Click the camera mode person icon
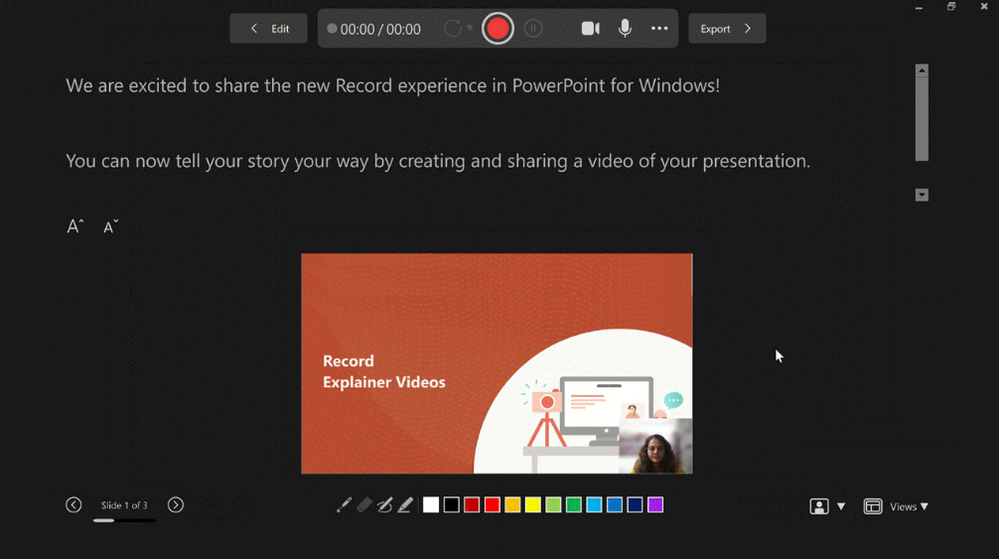This screenshot has width=999, height=559. pos(819,506)
